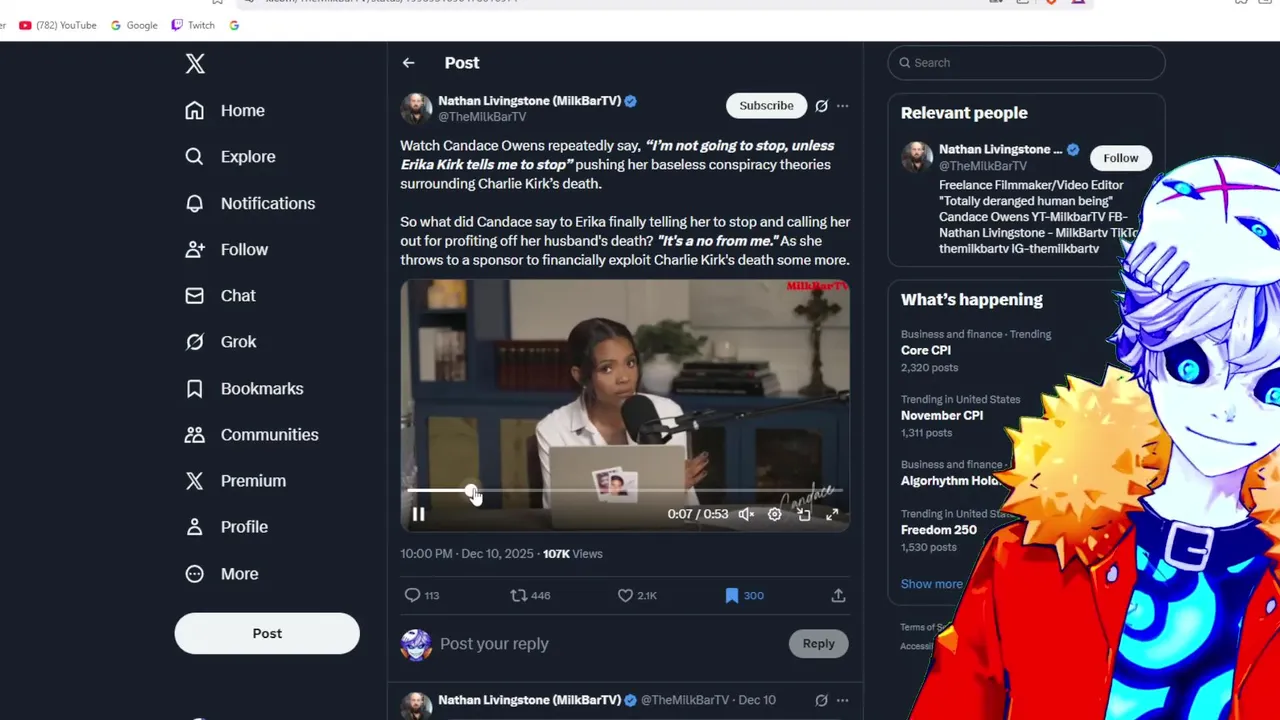This screenshot has height=720, width=1280.
Task: Open Notifications page
Action: (x=250, y=203)
